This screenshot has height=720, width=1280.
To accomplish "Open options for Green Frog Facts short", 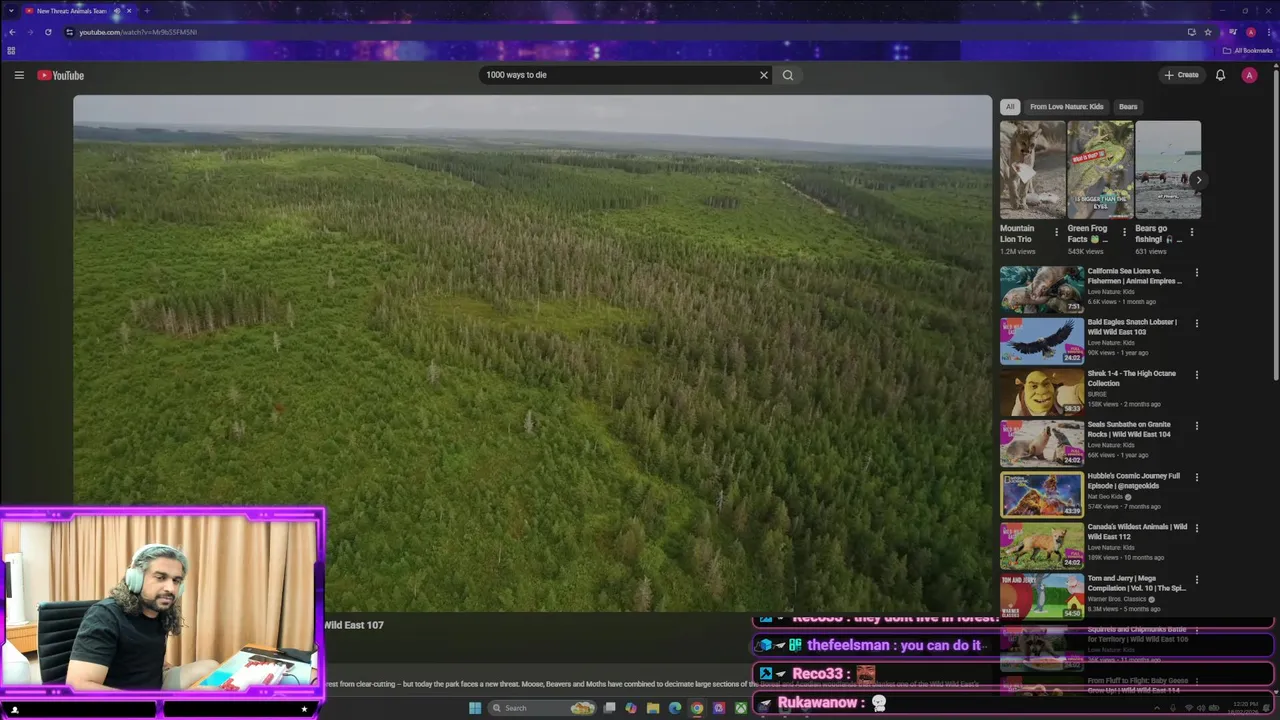I will [x=1124, y=232].
